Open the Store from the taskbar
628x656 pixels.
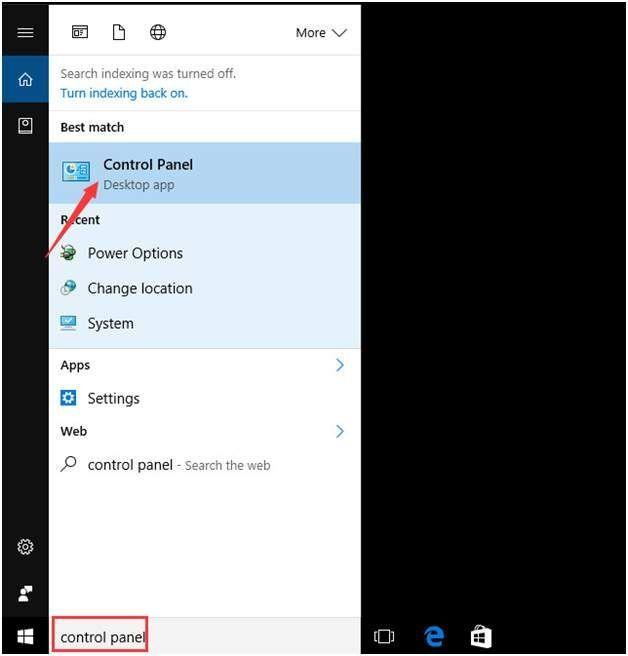click(481, 636)
